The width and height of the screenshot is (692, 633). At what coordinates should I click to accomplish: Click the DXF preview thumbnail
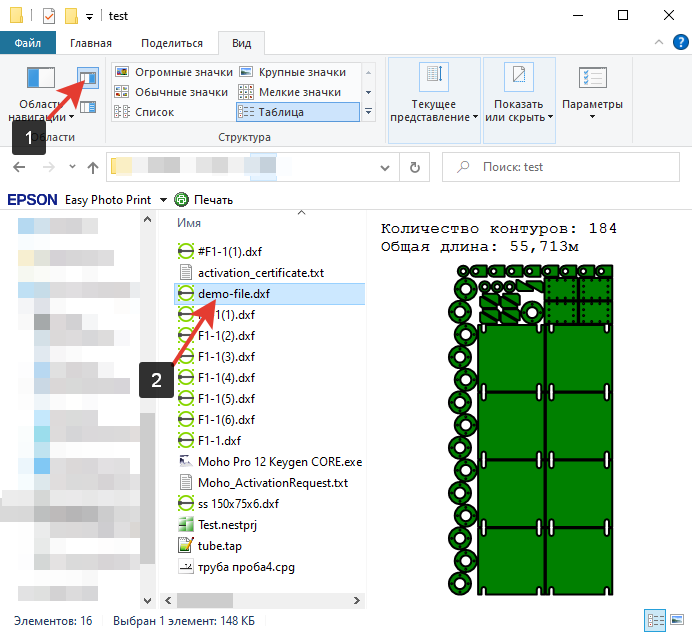click(x=531, y=430)
